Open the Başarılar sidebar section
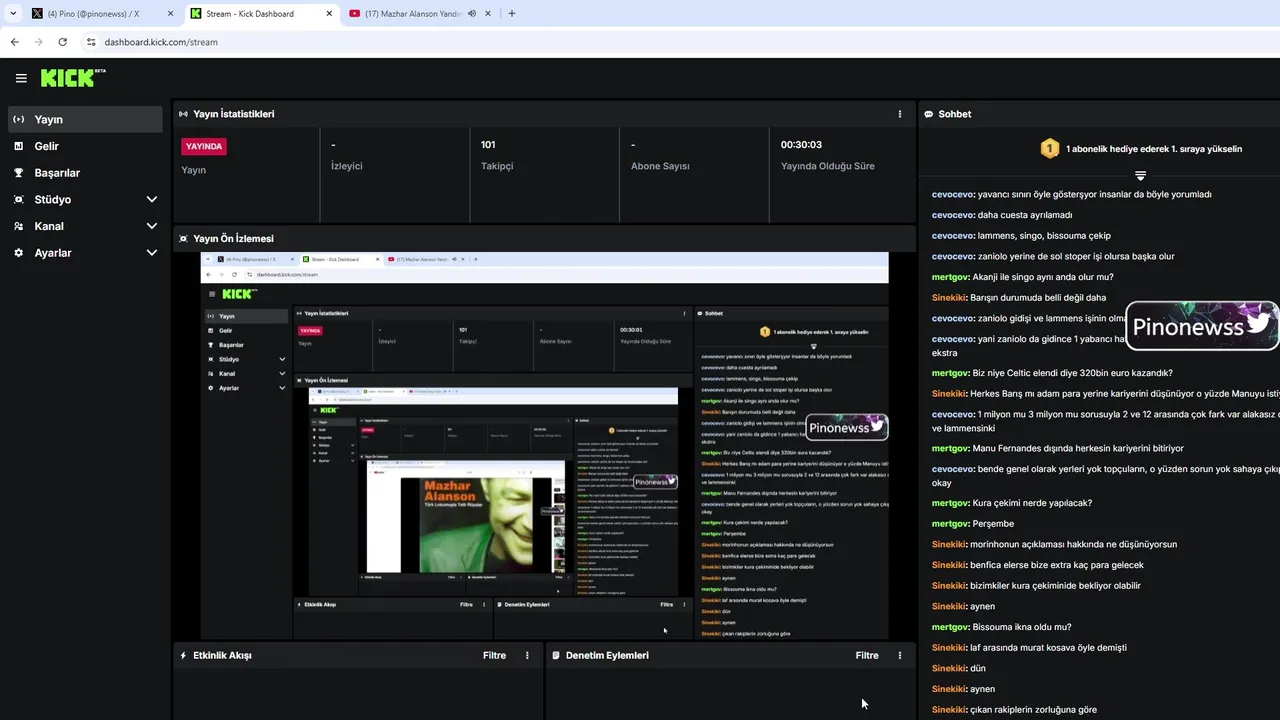1280x720 pixels. click(x=85, y=173)
